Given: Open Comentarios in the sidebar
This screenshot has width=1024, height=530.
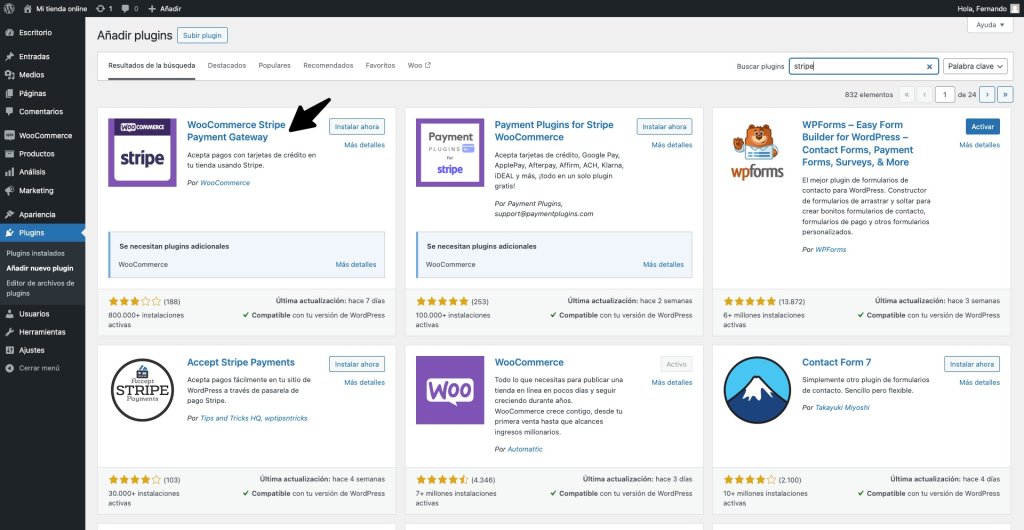Looking at the screenshot, I should [42, 112].
